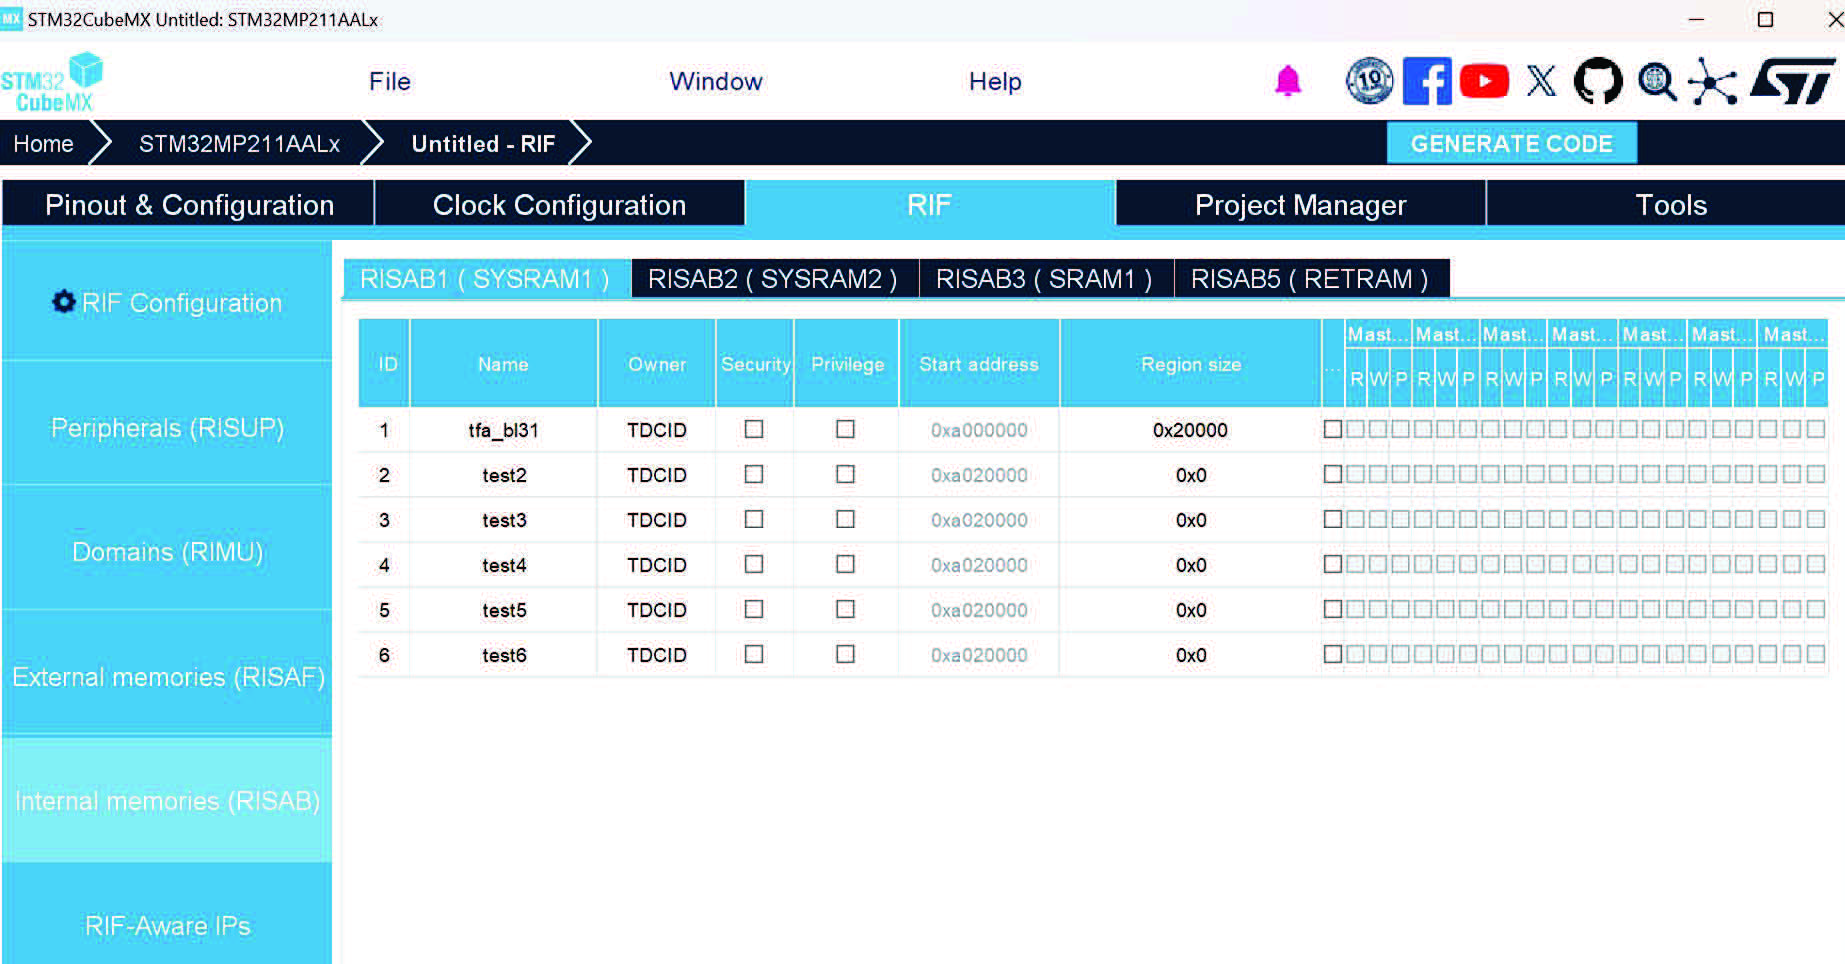Click the ID column header
Image resolution: width=1845 pixels, height=964 pixels.
tap(385, 364)
